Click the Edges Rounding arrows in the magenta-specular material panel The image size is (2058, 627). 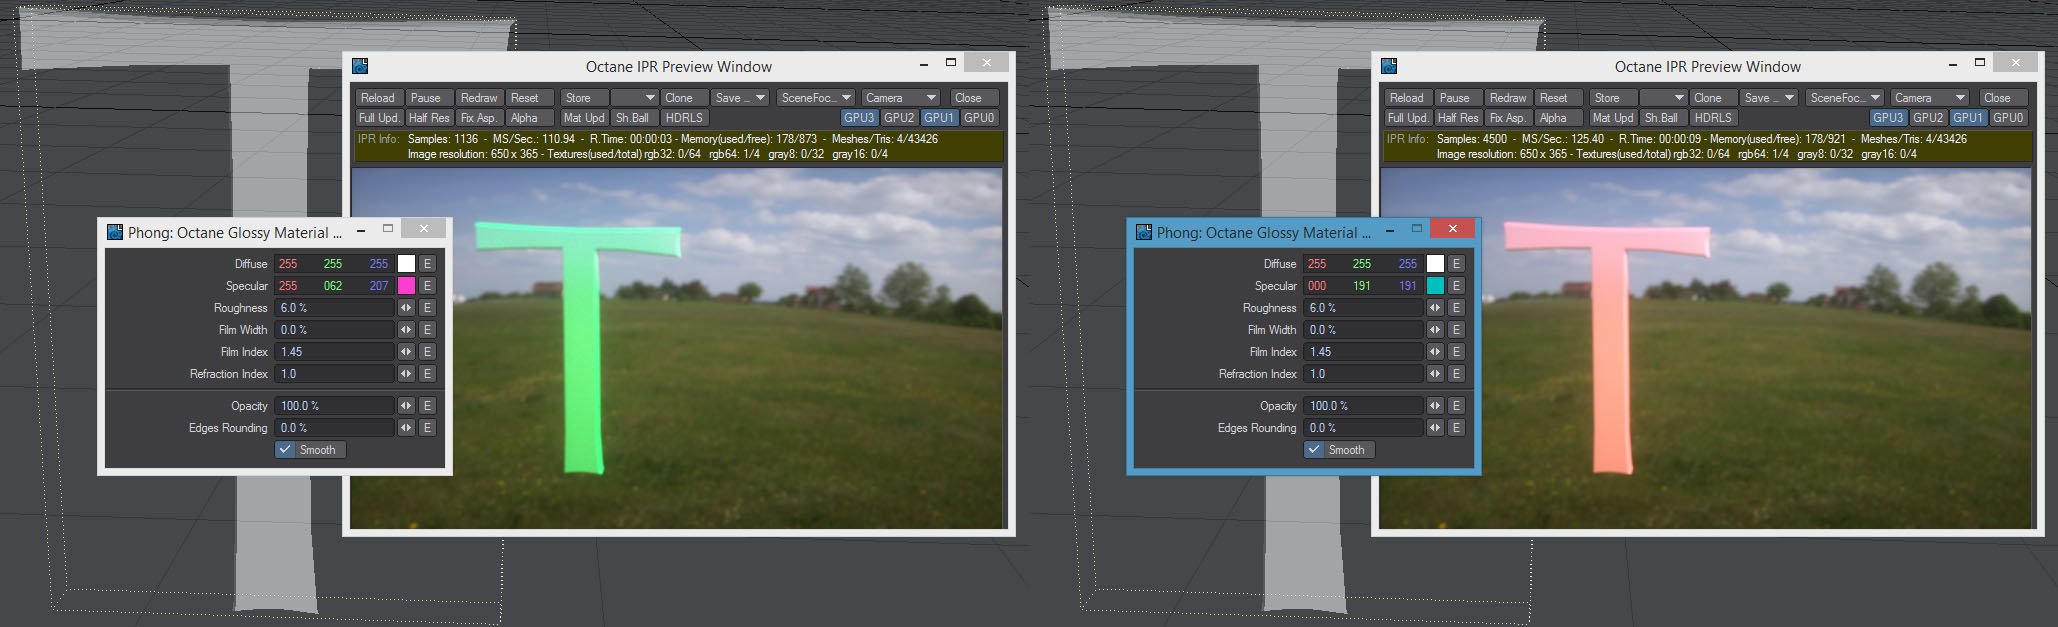pos(406,428)
